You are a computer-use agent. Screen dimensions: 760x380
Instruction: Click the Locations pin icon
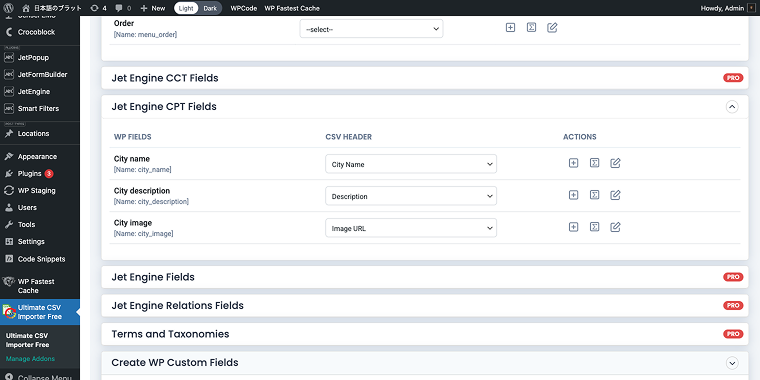pyautogui.click(x=9, y=134)
